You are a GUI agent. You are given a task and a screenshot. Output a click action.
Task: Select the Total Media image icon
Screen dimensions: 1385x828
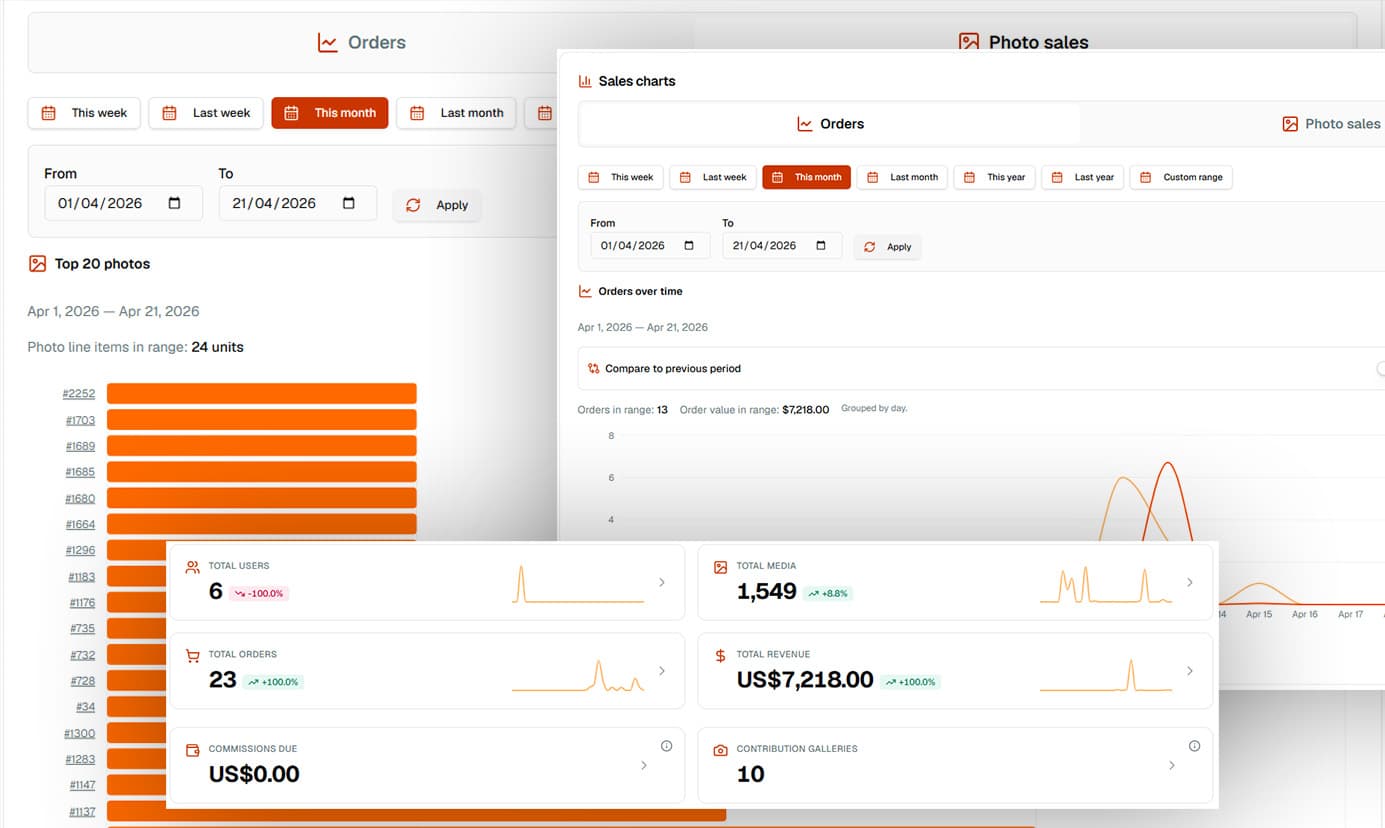coord(719,565)
